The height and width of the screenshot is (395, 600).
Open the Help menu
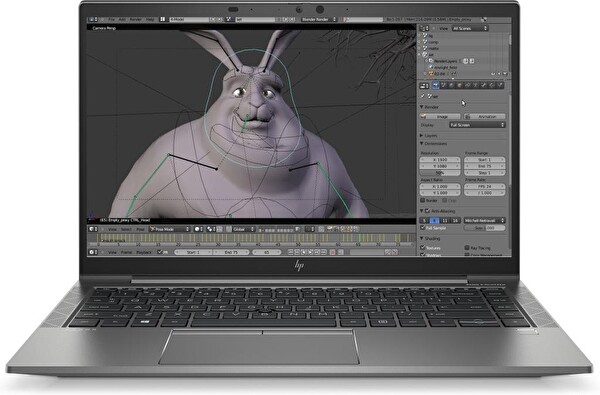150,19
